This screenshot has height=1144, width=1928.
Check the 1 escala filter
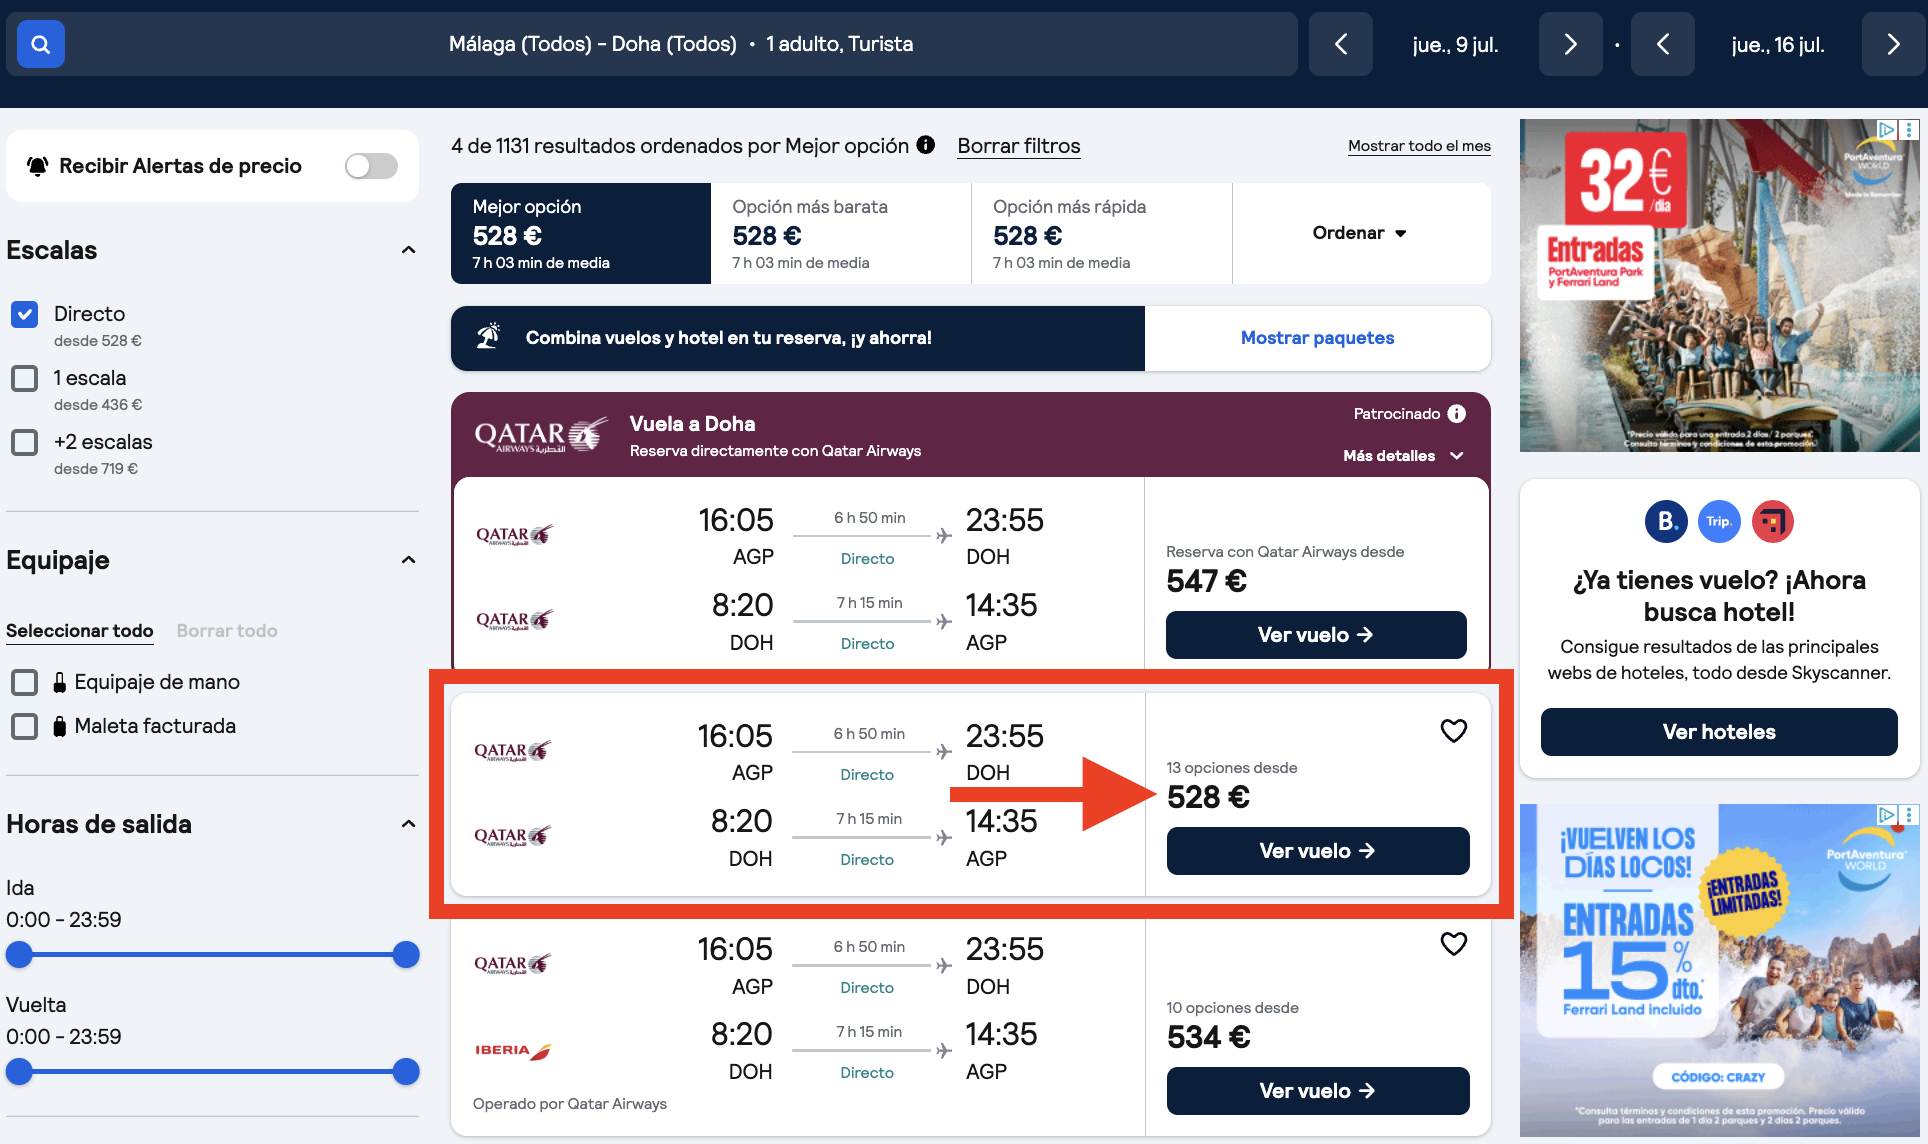(24, 378)
